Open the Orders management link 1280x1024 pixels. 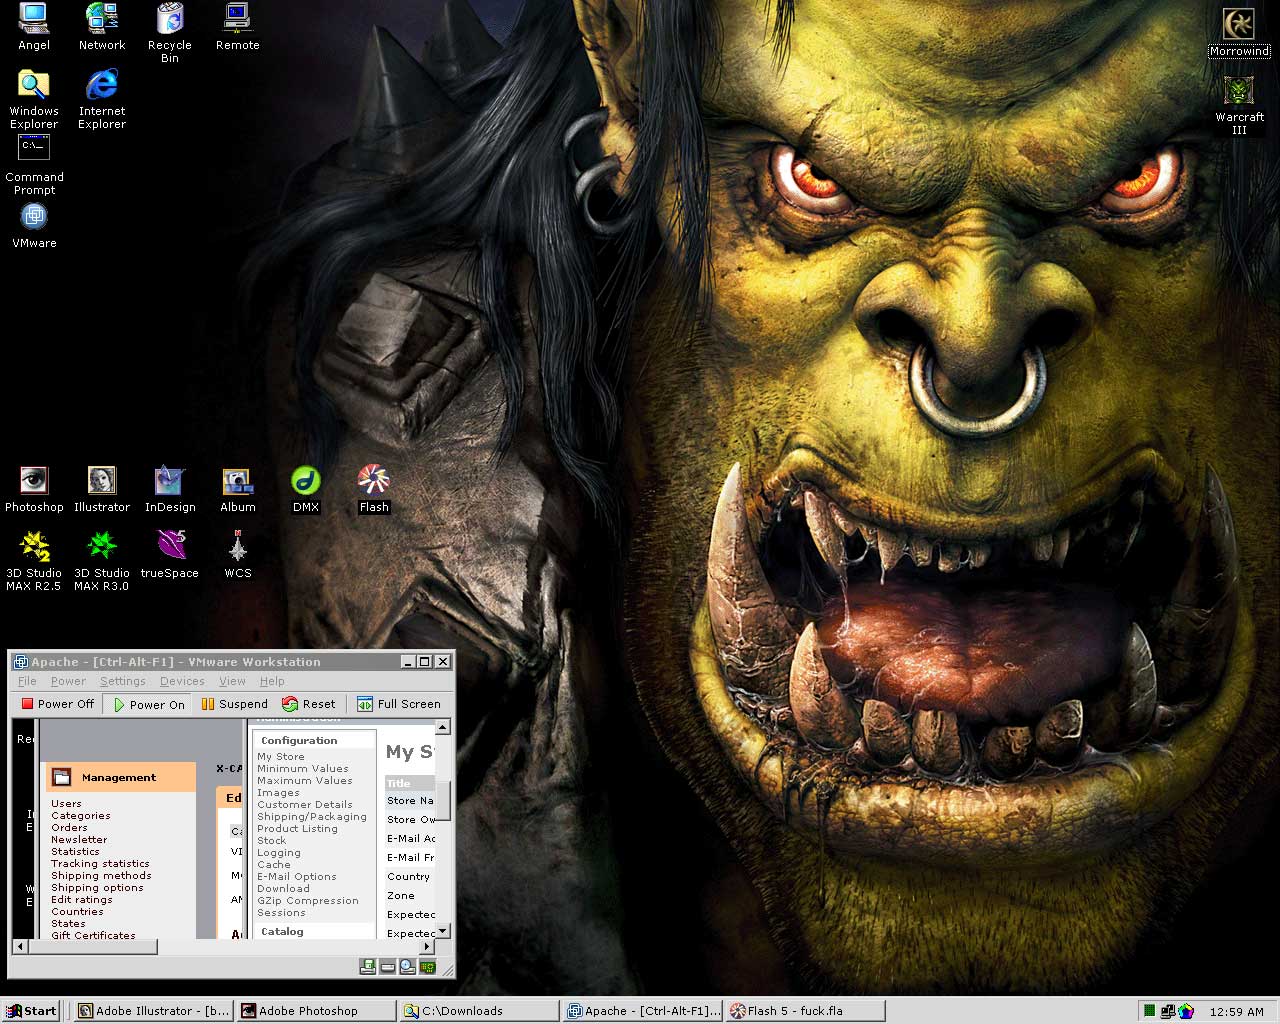(69, 828)
